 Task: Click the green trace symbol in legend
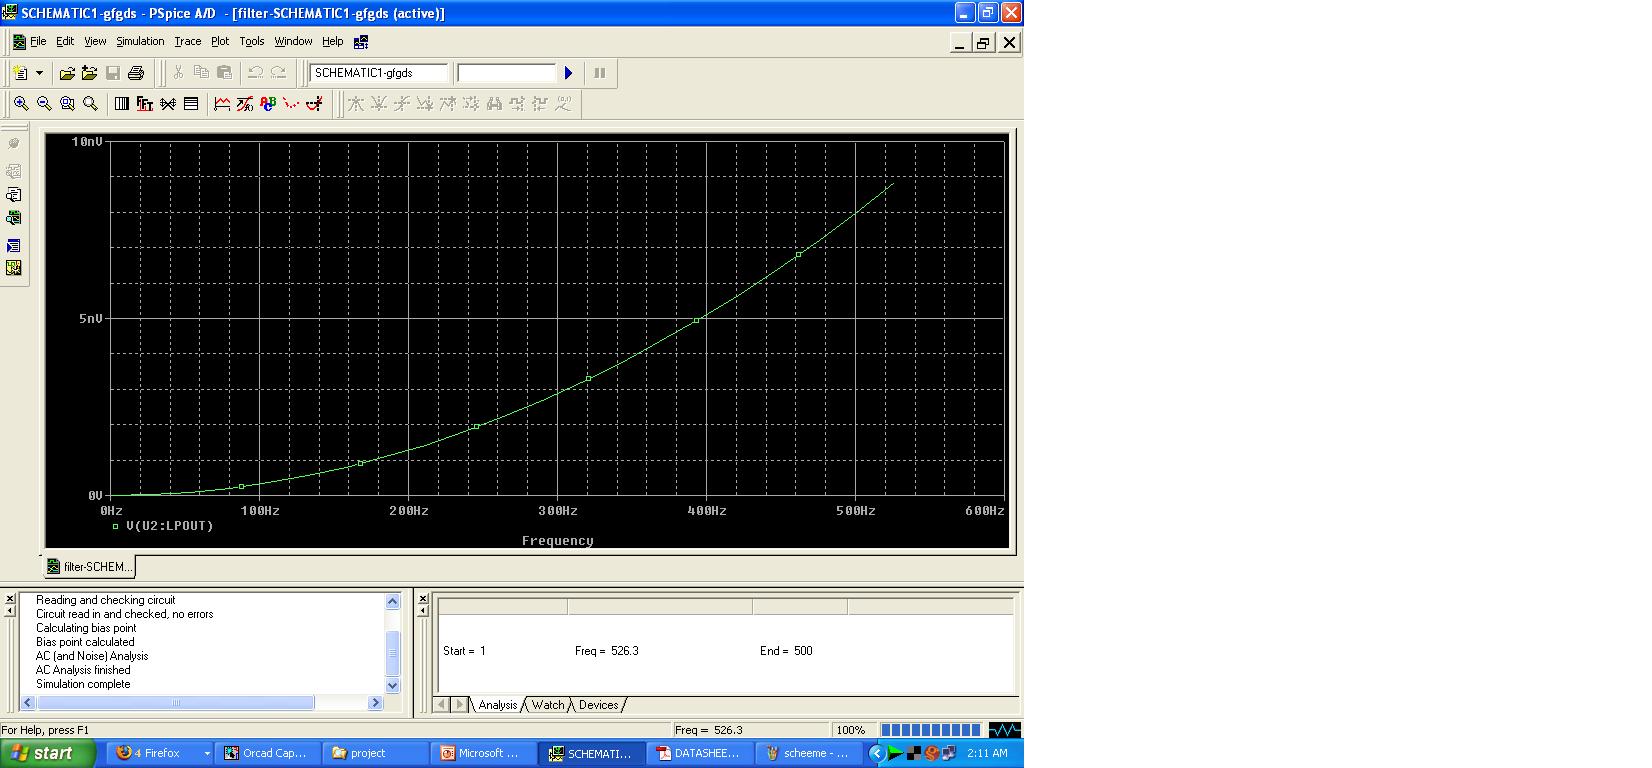pos(115,526)
